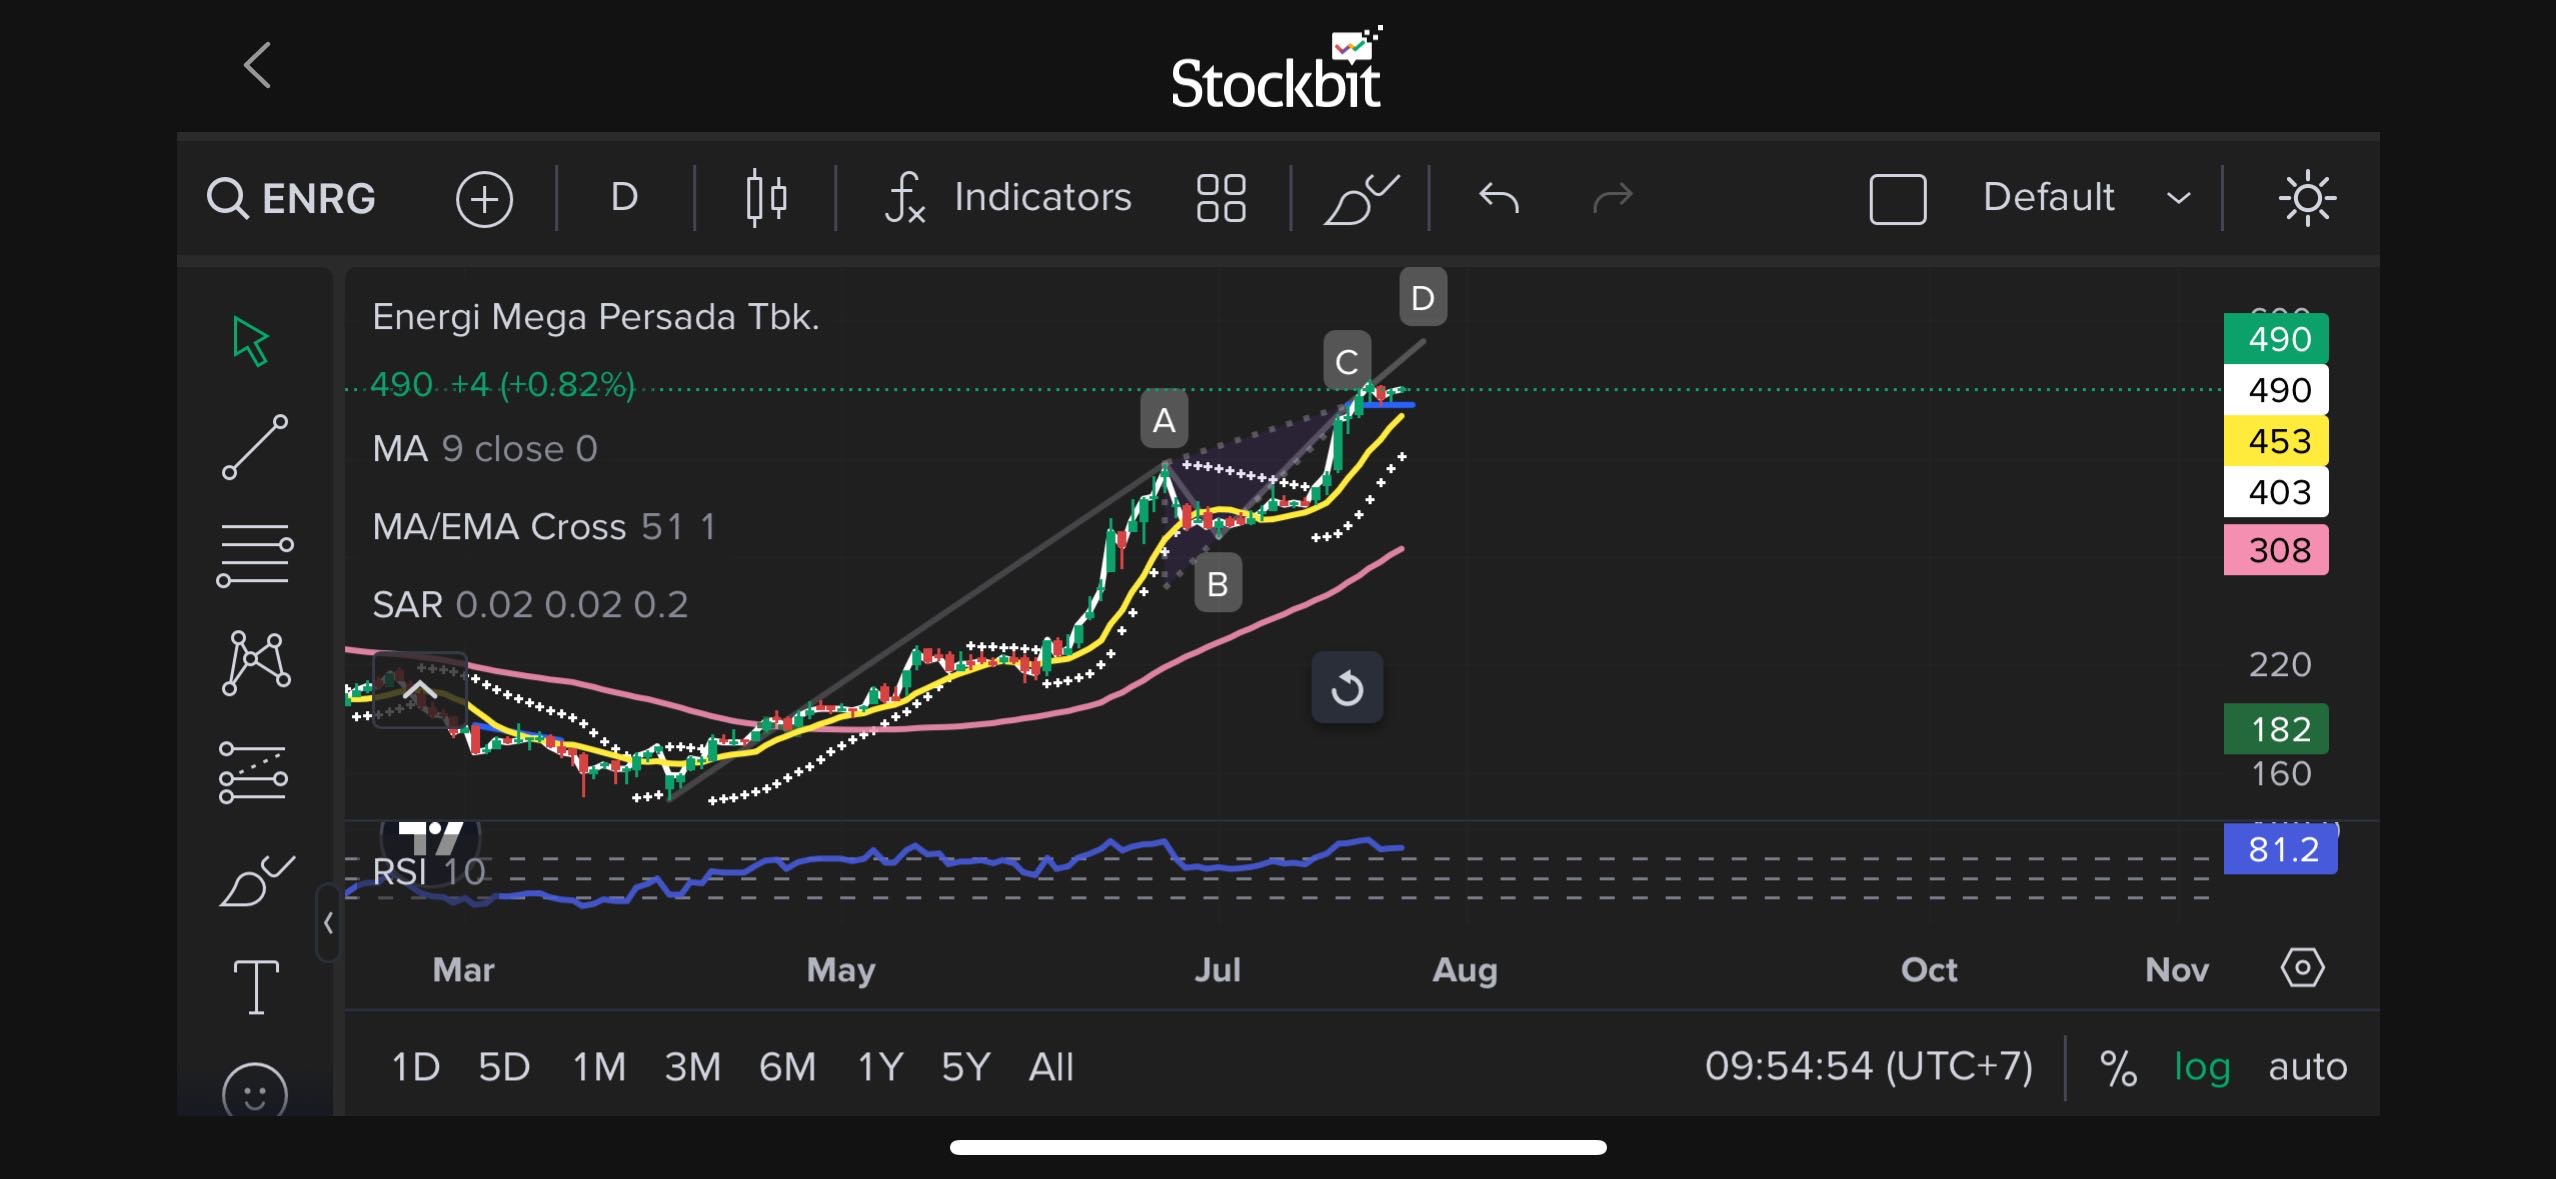Set range to 5Y
Screen dimensions: 2556x1179
click(x=965, y=1067)
